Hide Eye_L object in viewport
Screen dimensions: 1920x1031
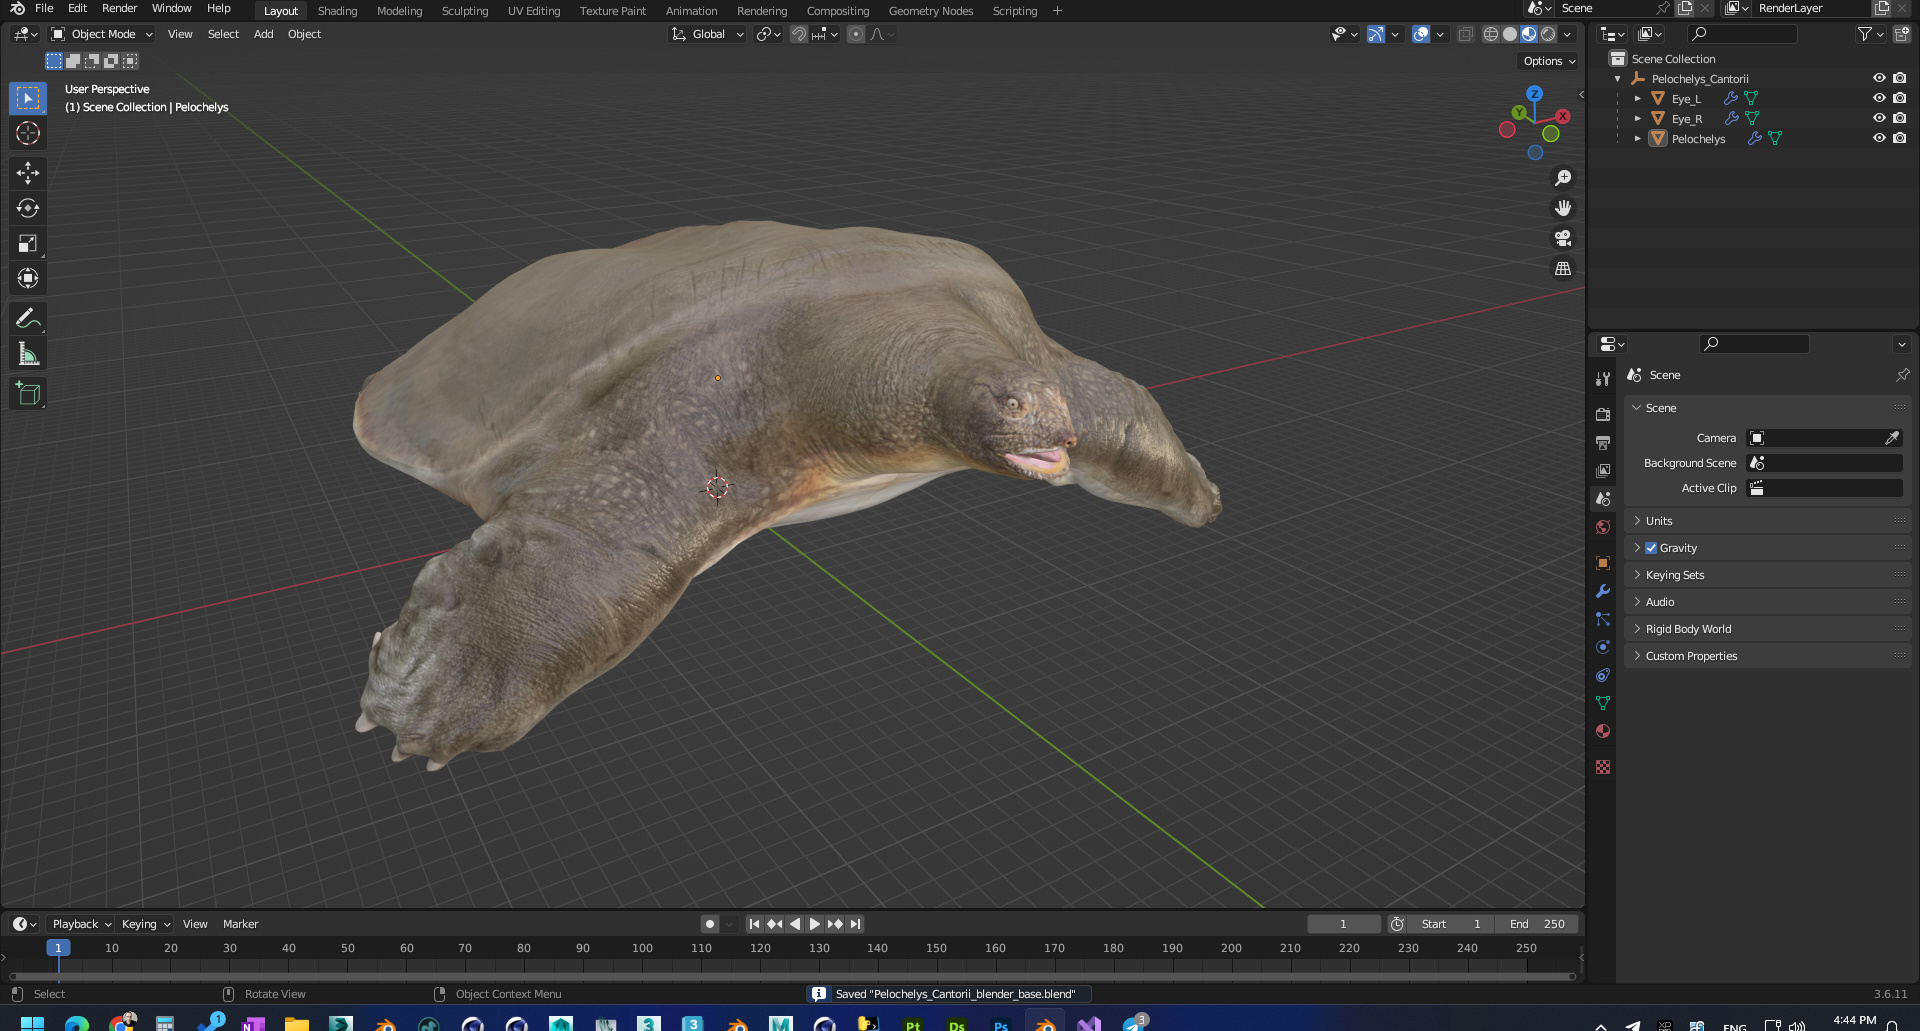[1879, 98]
